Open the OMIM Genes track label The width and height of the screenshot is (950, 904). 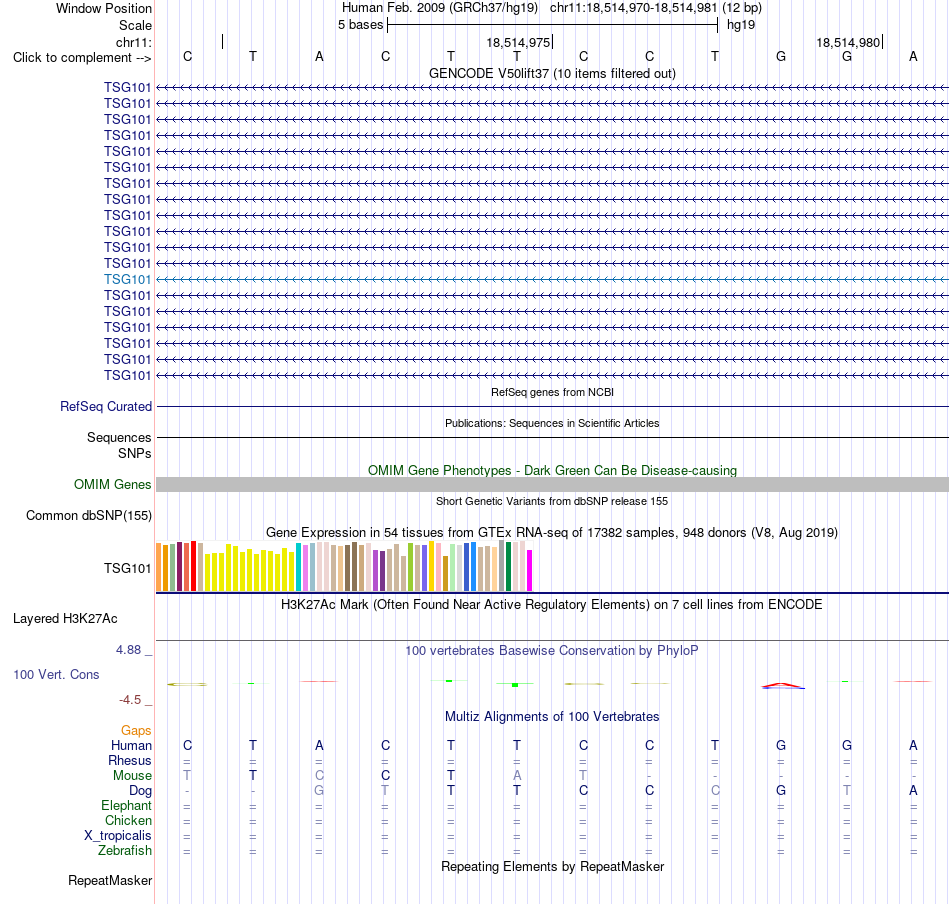coord(113,485)
